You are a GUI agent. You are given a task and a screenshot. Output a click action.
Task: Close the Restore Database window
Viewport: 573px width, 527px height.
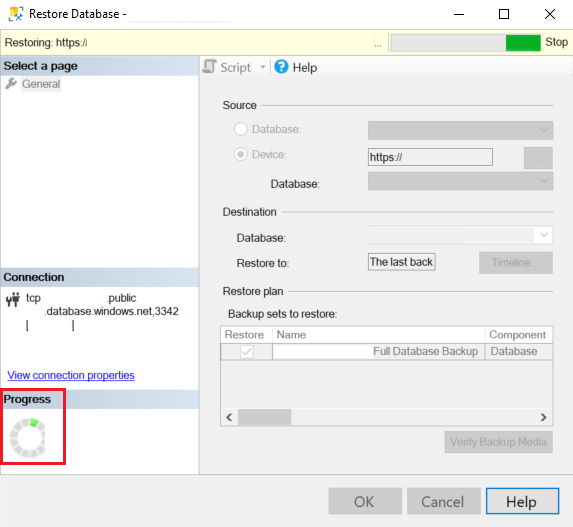pyautogui.click(x=550, y=14)
